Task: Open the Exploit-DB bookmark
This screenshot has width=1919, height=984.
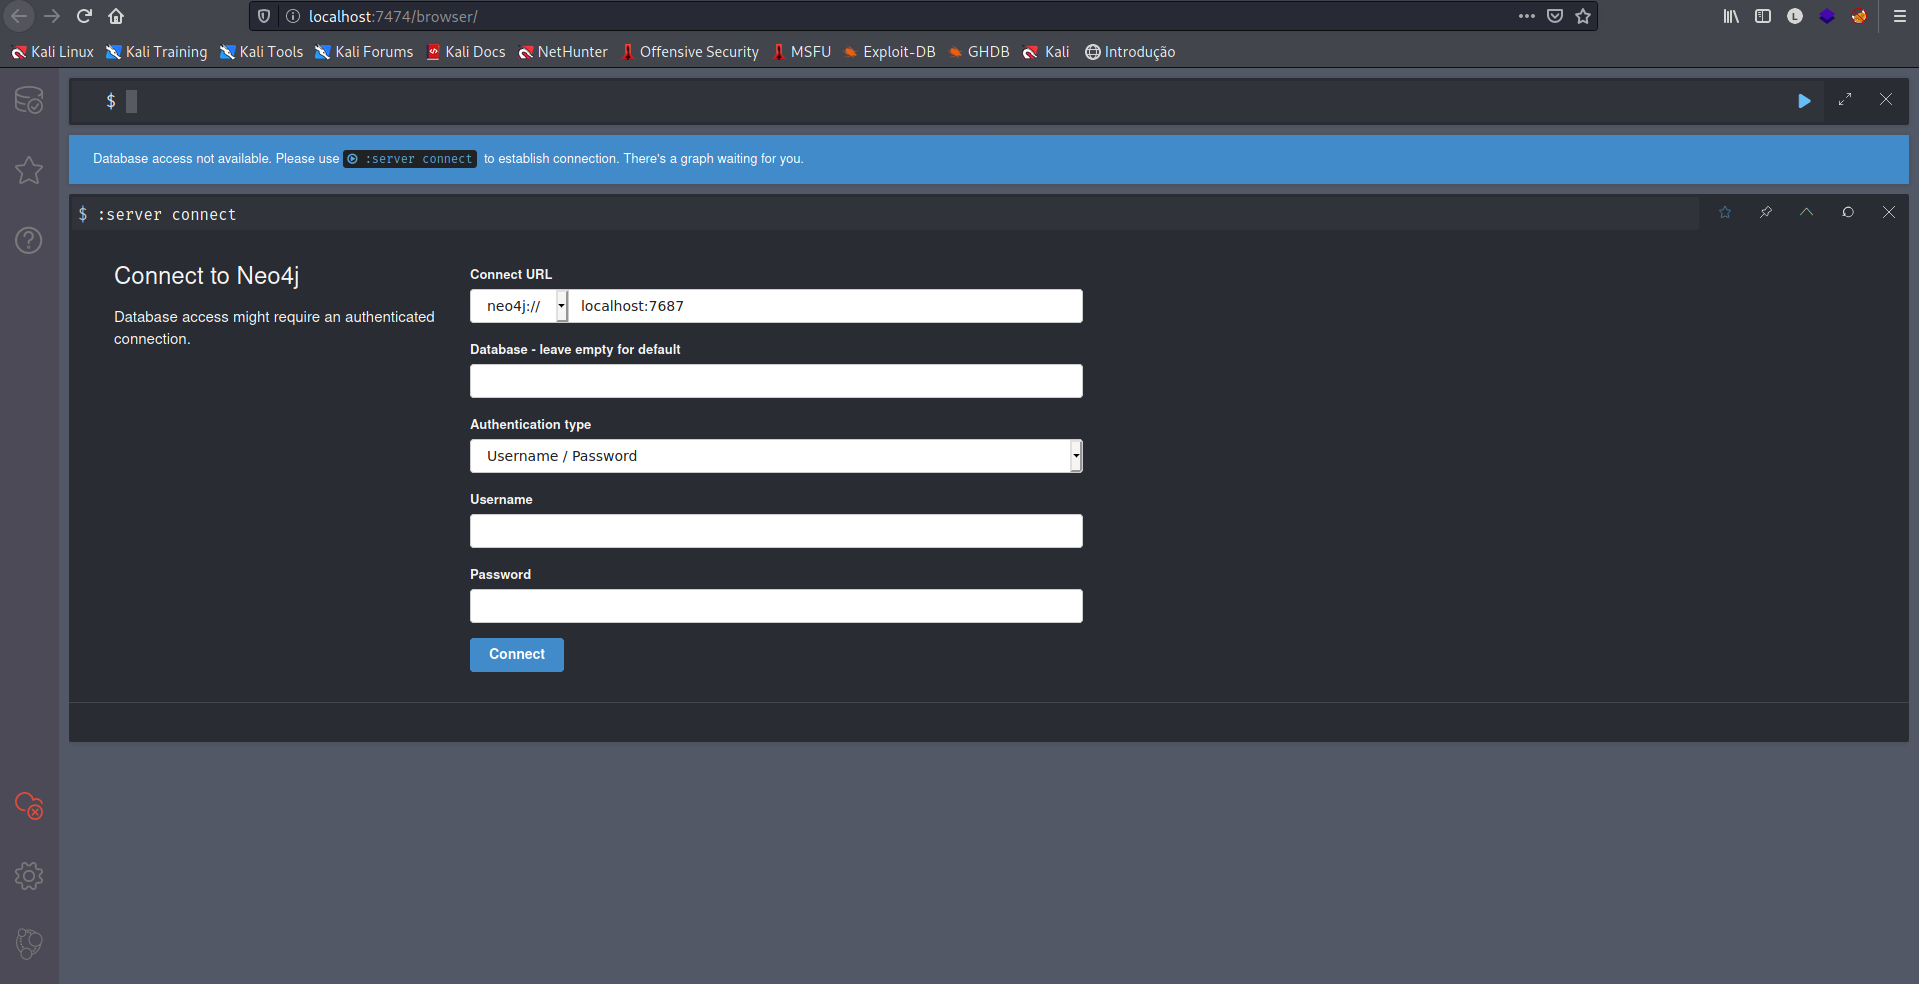Action: 890,52
